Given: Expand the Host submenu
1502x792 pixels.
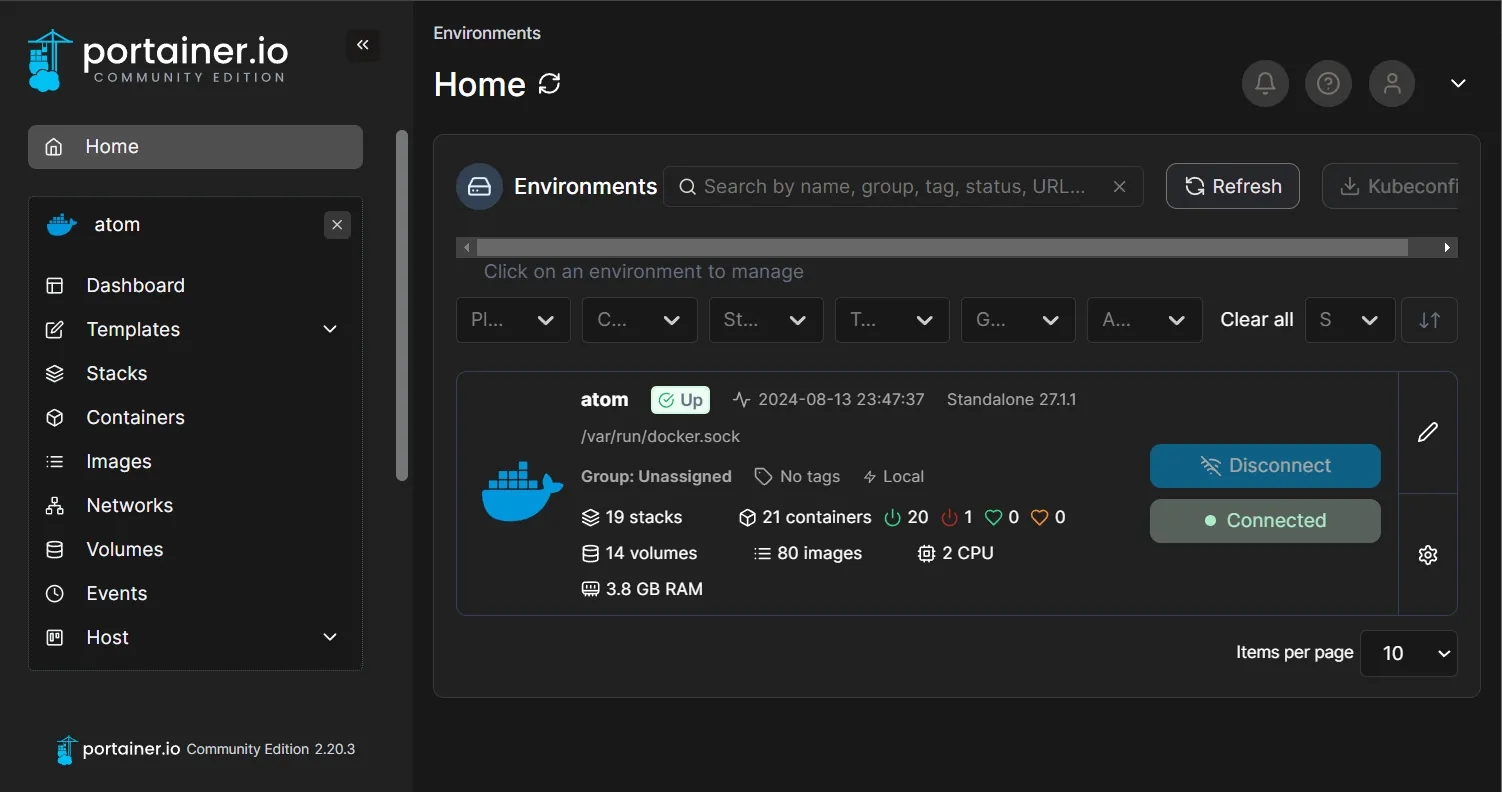Looking at the screenshot, I should click(330, 637).
